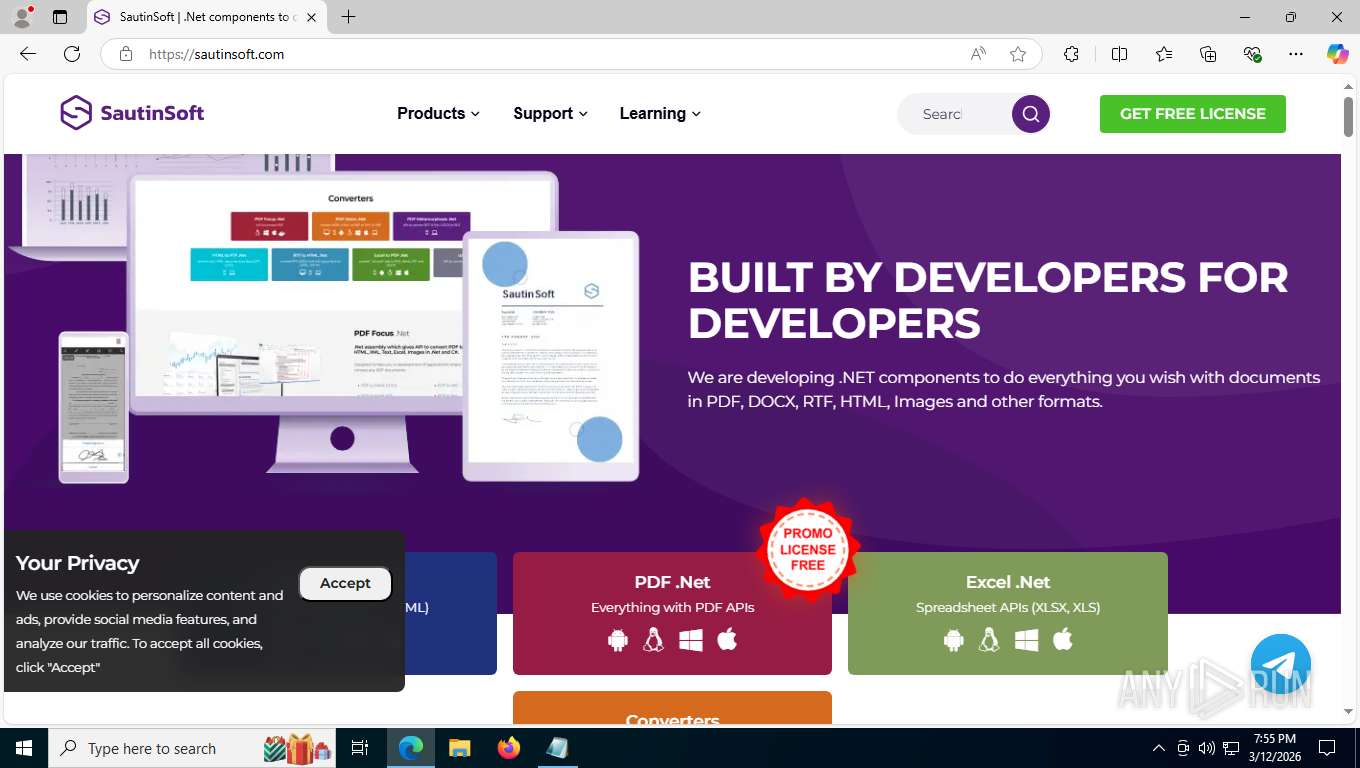Launch Firefox from taskbar
Image resolution: width=1360 pixels, height=768 pixels.
pos(509,748)
